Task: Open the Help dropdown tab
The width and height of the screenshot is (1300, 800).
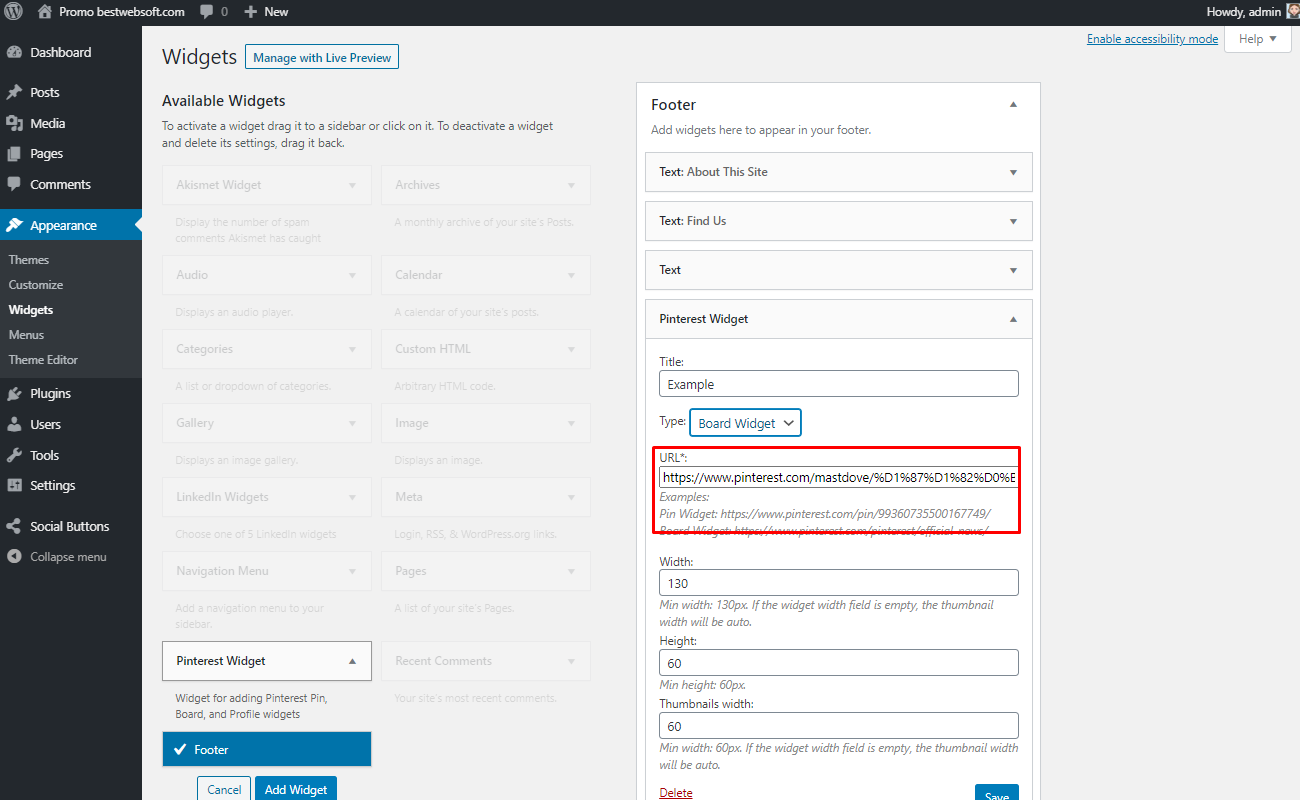Action: 1257,39
